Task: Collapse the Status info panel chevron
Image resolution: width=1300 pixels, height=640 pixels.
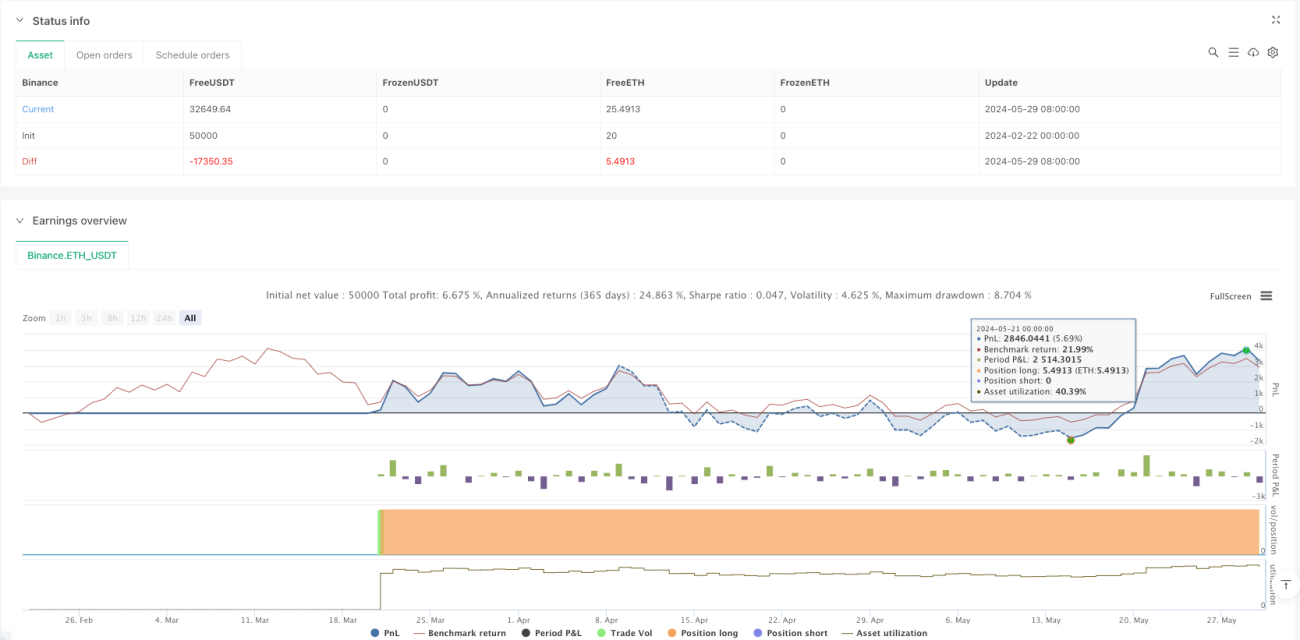Action: [x=21, y=21]
